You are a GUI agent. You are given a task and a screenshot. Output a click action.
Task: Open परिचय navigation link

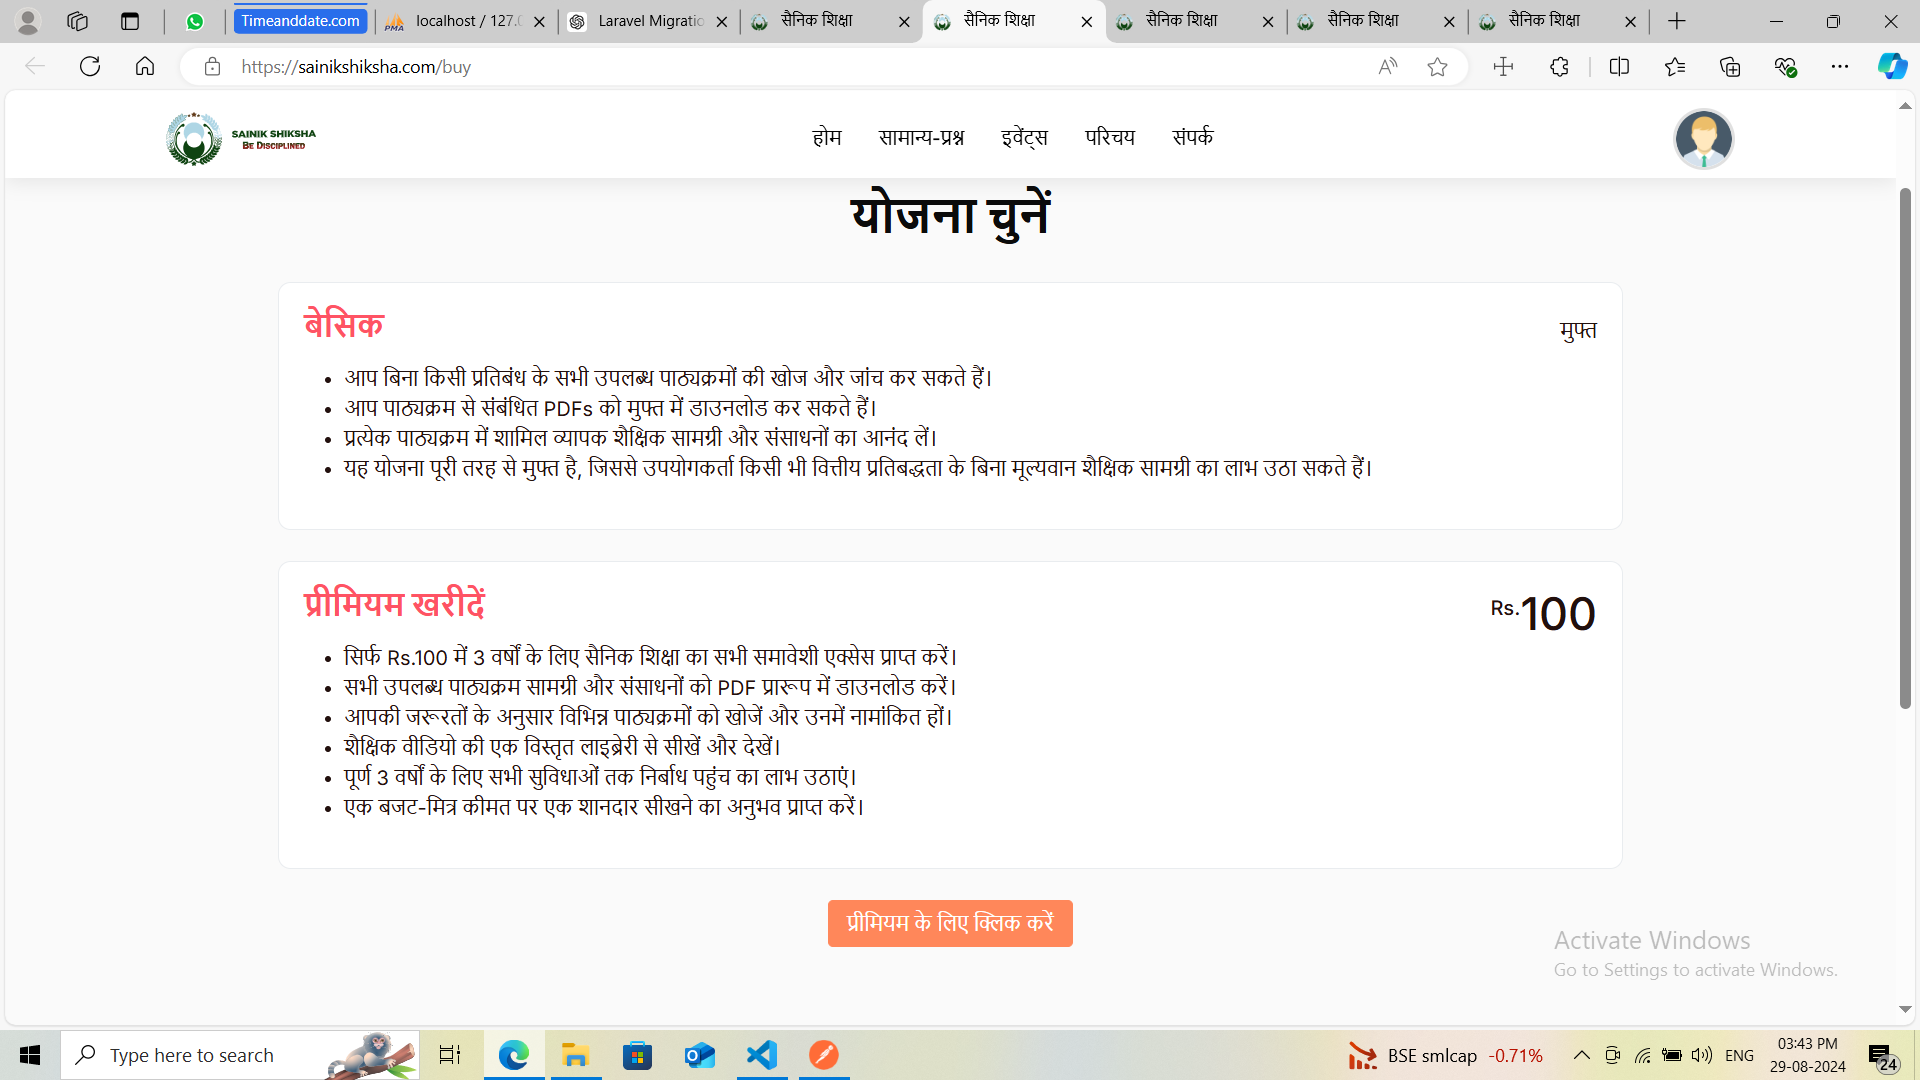[x=1110, y=137]
